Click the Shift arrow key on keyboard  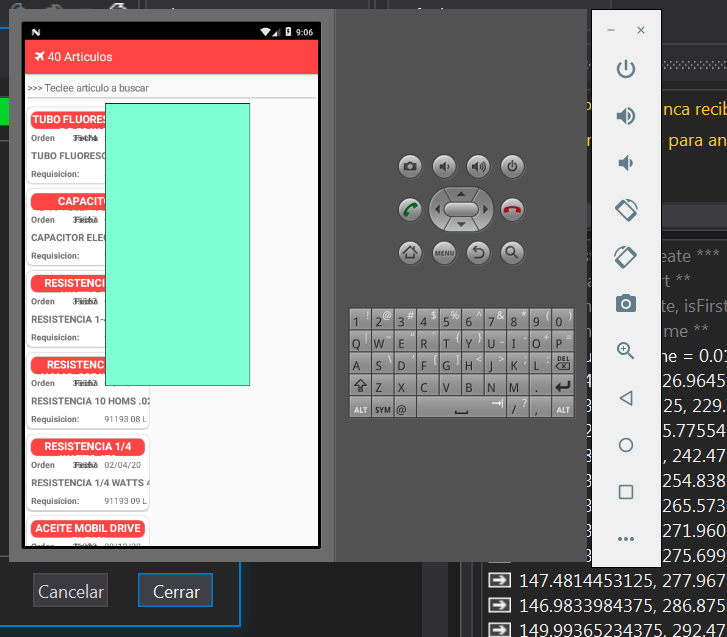coord(360,386)
